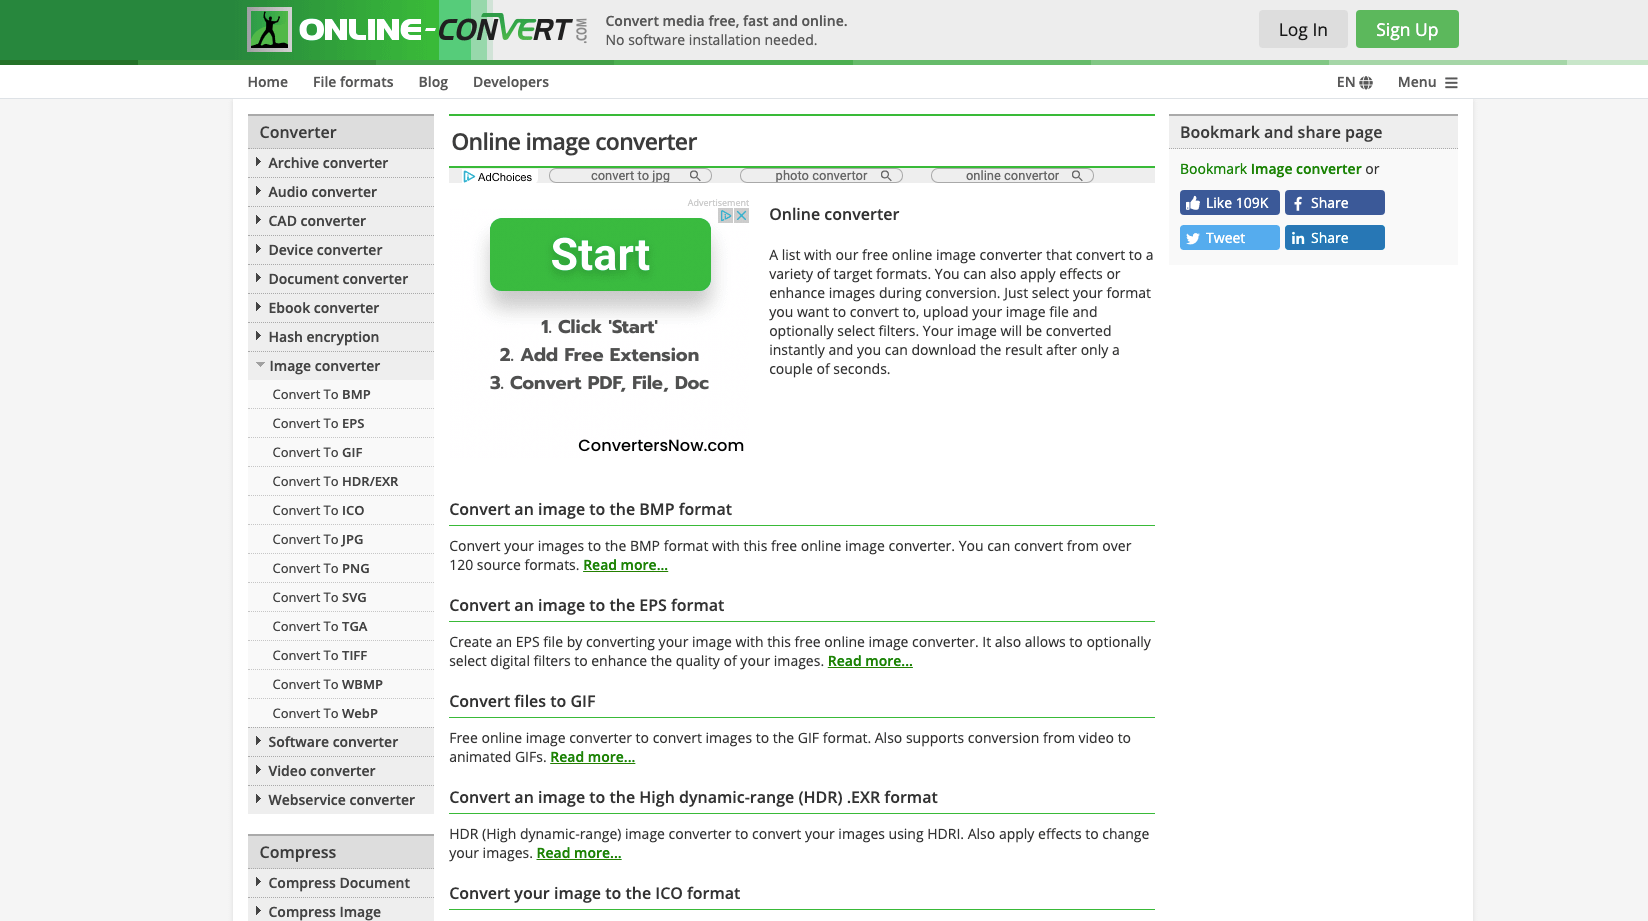Click the magnifier icon beside online convertor
Screen dimensions: 1648x921
tap(1079, 175)
